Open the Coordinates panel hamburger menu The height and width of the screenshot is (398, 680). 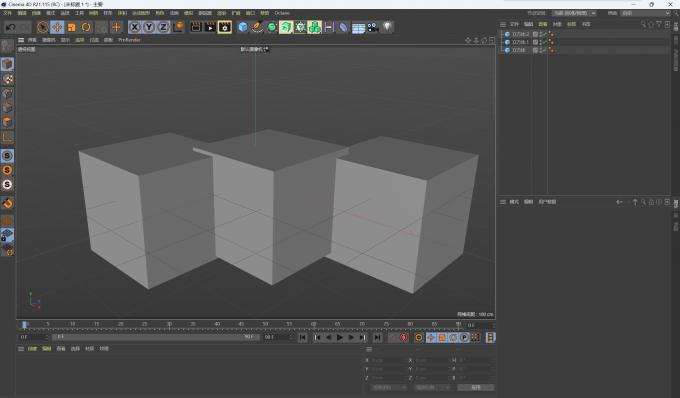coord(369,349)
